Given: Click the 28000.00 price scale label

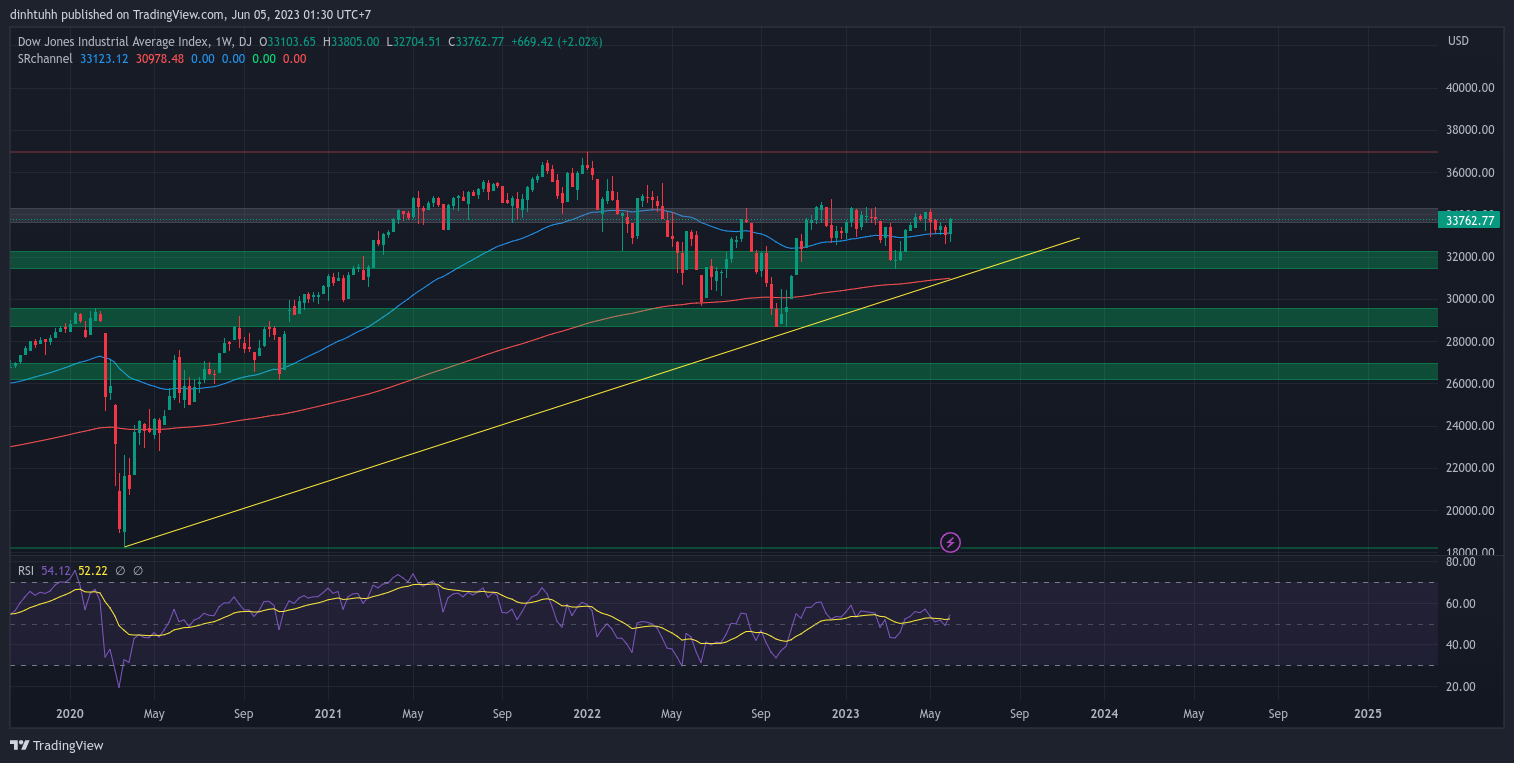Looking at the screenshot, I should pos(1470,342).
